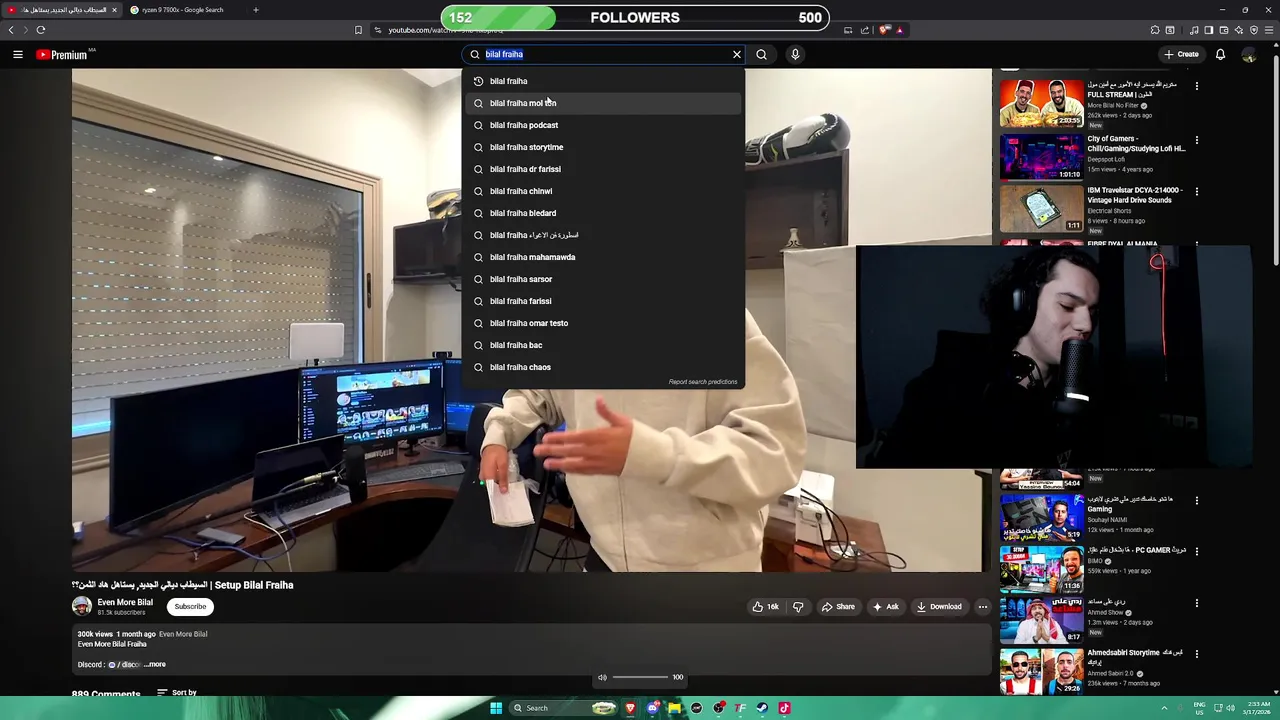Close the active YouTube tab
Viewport: 1280px width, 720px height.
coord(114,10)
